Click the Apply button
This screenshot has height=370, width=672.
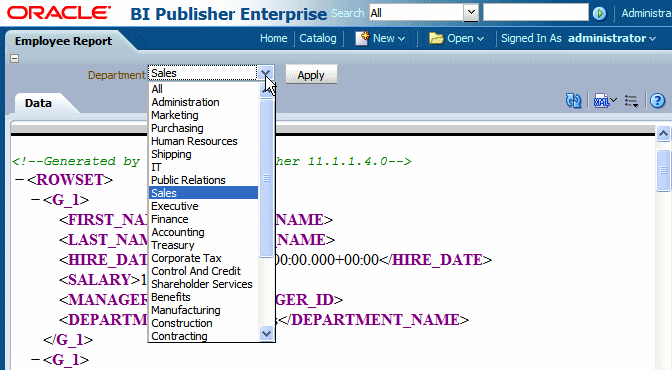pyautogui.click(x=311, y=75)
